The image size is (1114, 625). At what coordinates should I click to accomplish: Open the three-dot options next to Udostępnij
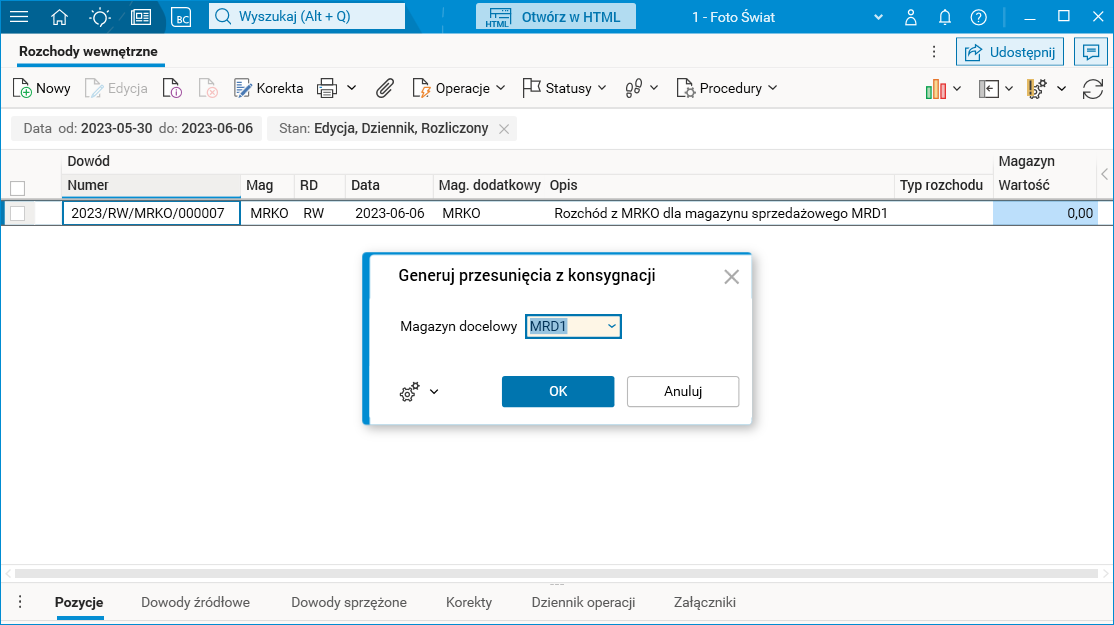tap(934, 52)
